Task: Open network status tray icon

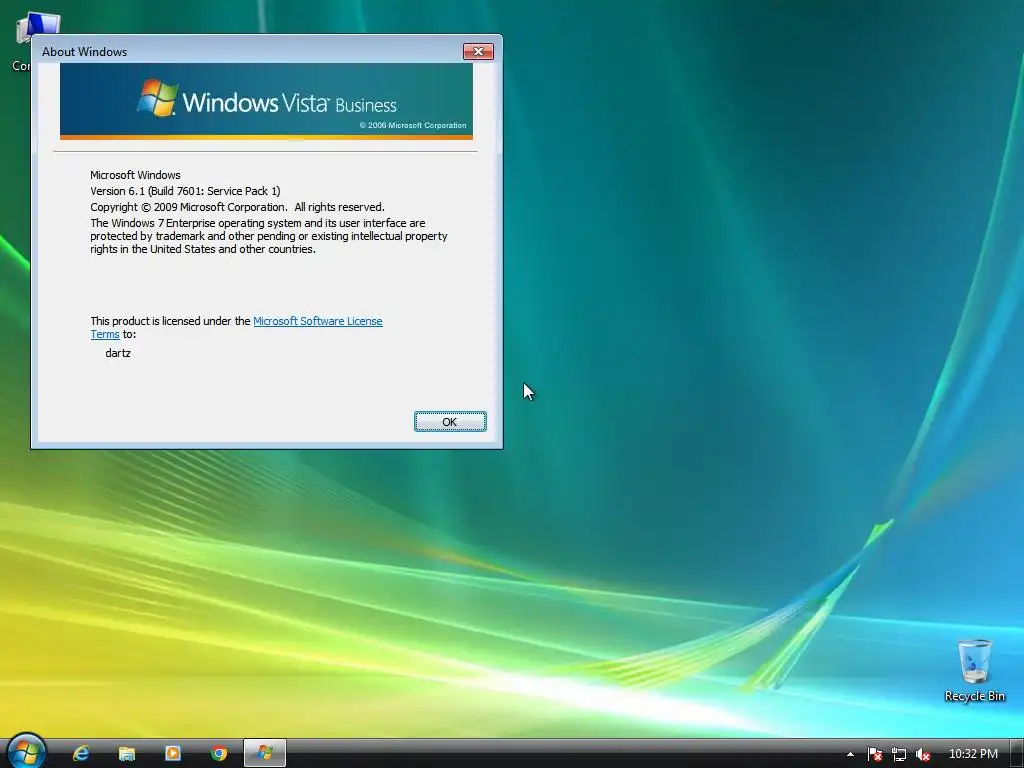Action: tap(899, 754)
